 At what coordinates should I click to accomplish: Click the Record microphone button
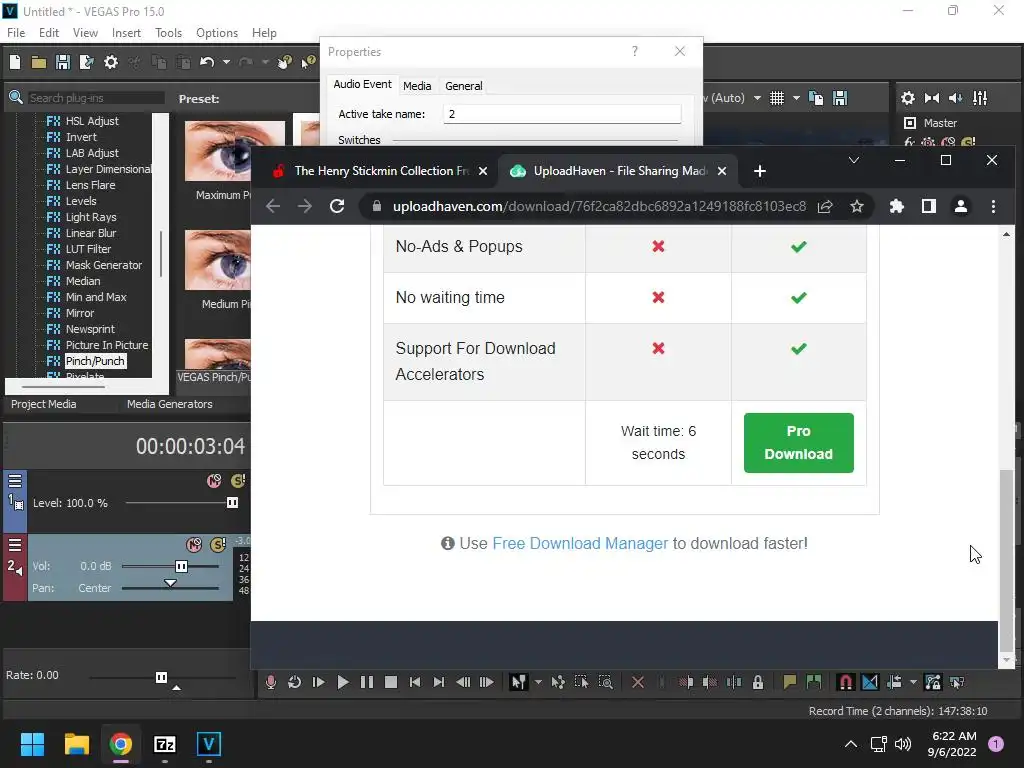(270, 682)
